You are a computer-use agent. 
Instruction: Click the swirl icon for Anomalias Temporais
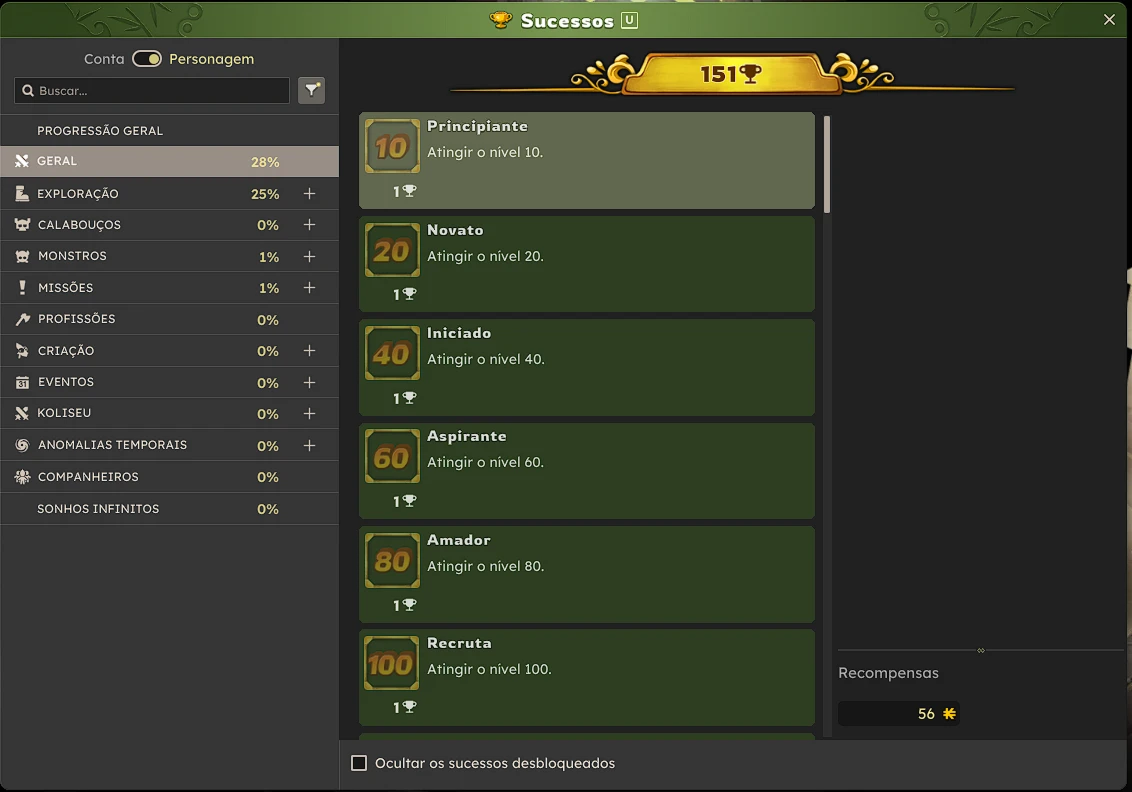pyautogui.click(x=22, y=445)
